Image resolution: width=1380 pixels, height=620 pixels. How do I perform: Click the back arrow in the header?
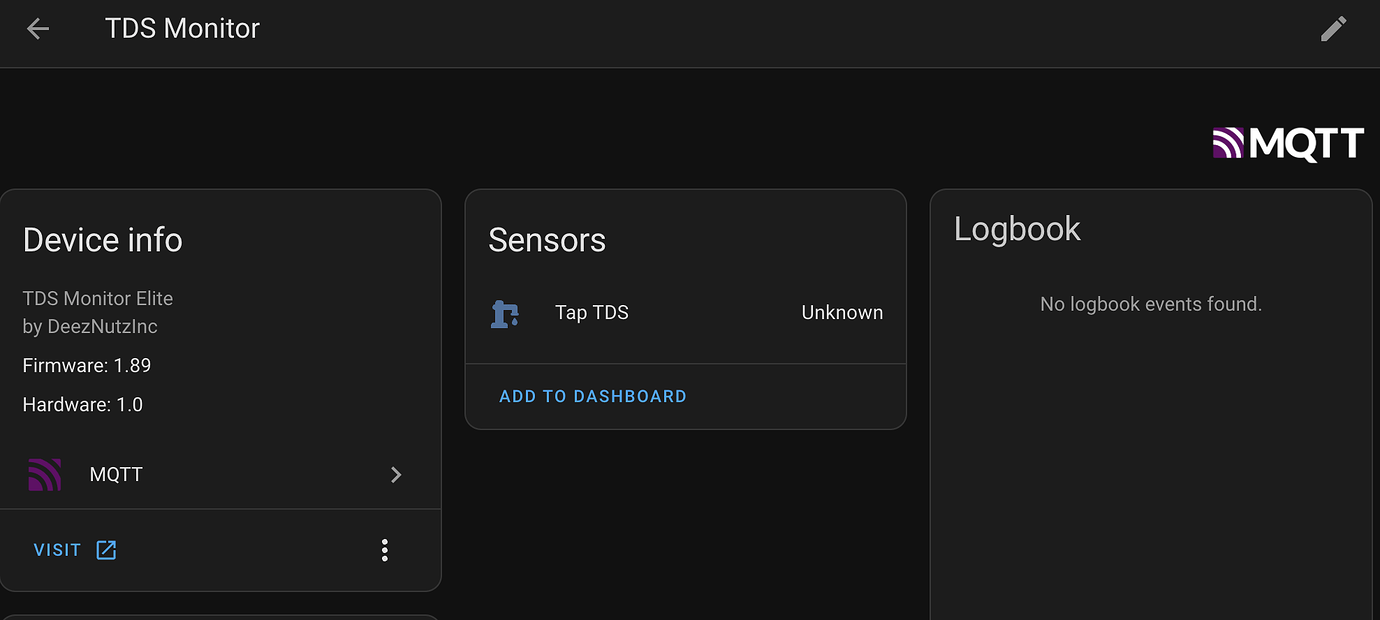point(37,28)
